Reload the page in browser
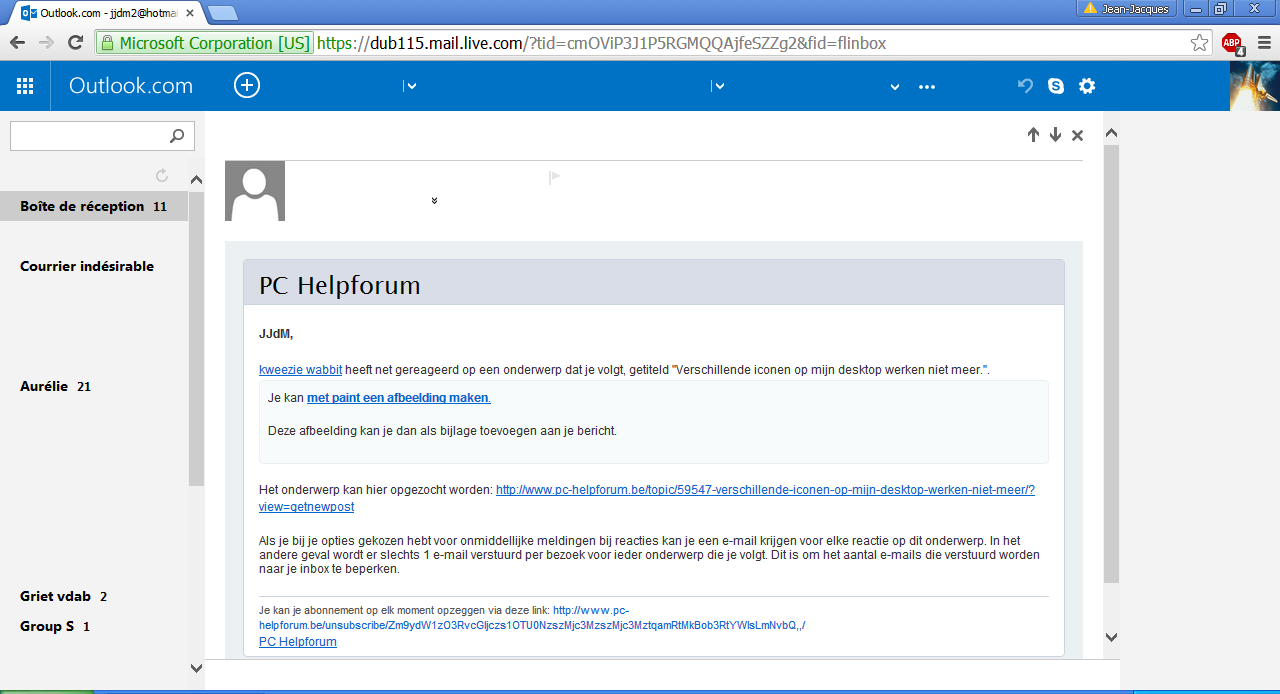Screen dimensions: 1280x694 pyautogui.click(x=75, y=43)
